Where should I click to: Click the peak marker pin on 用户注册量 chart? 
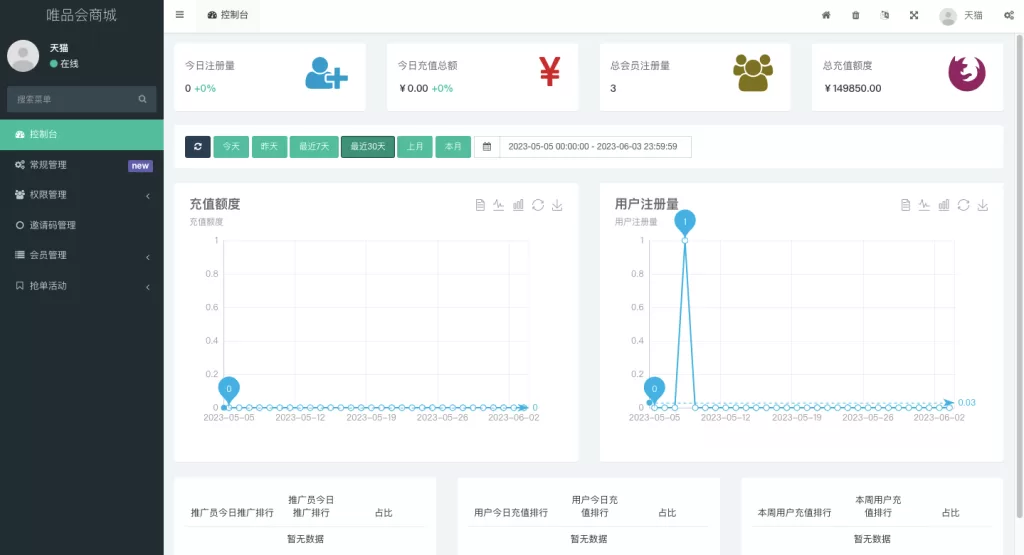pos(684,223)
